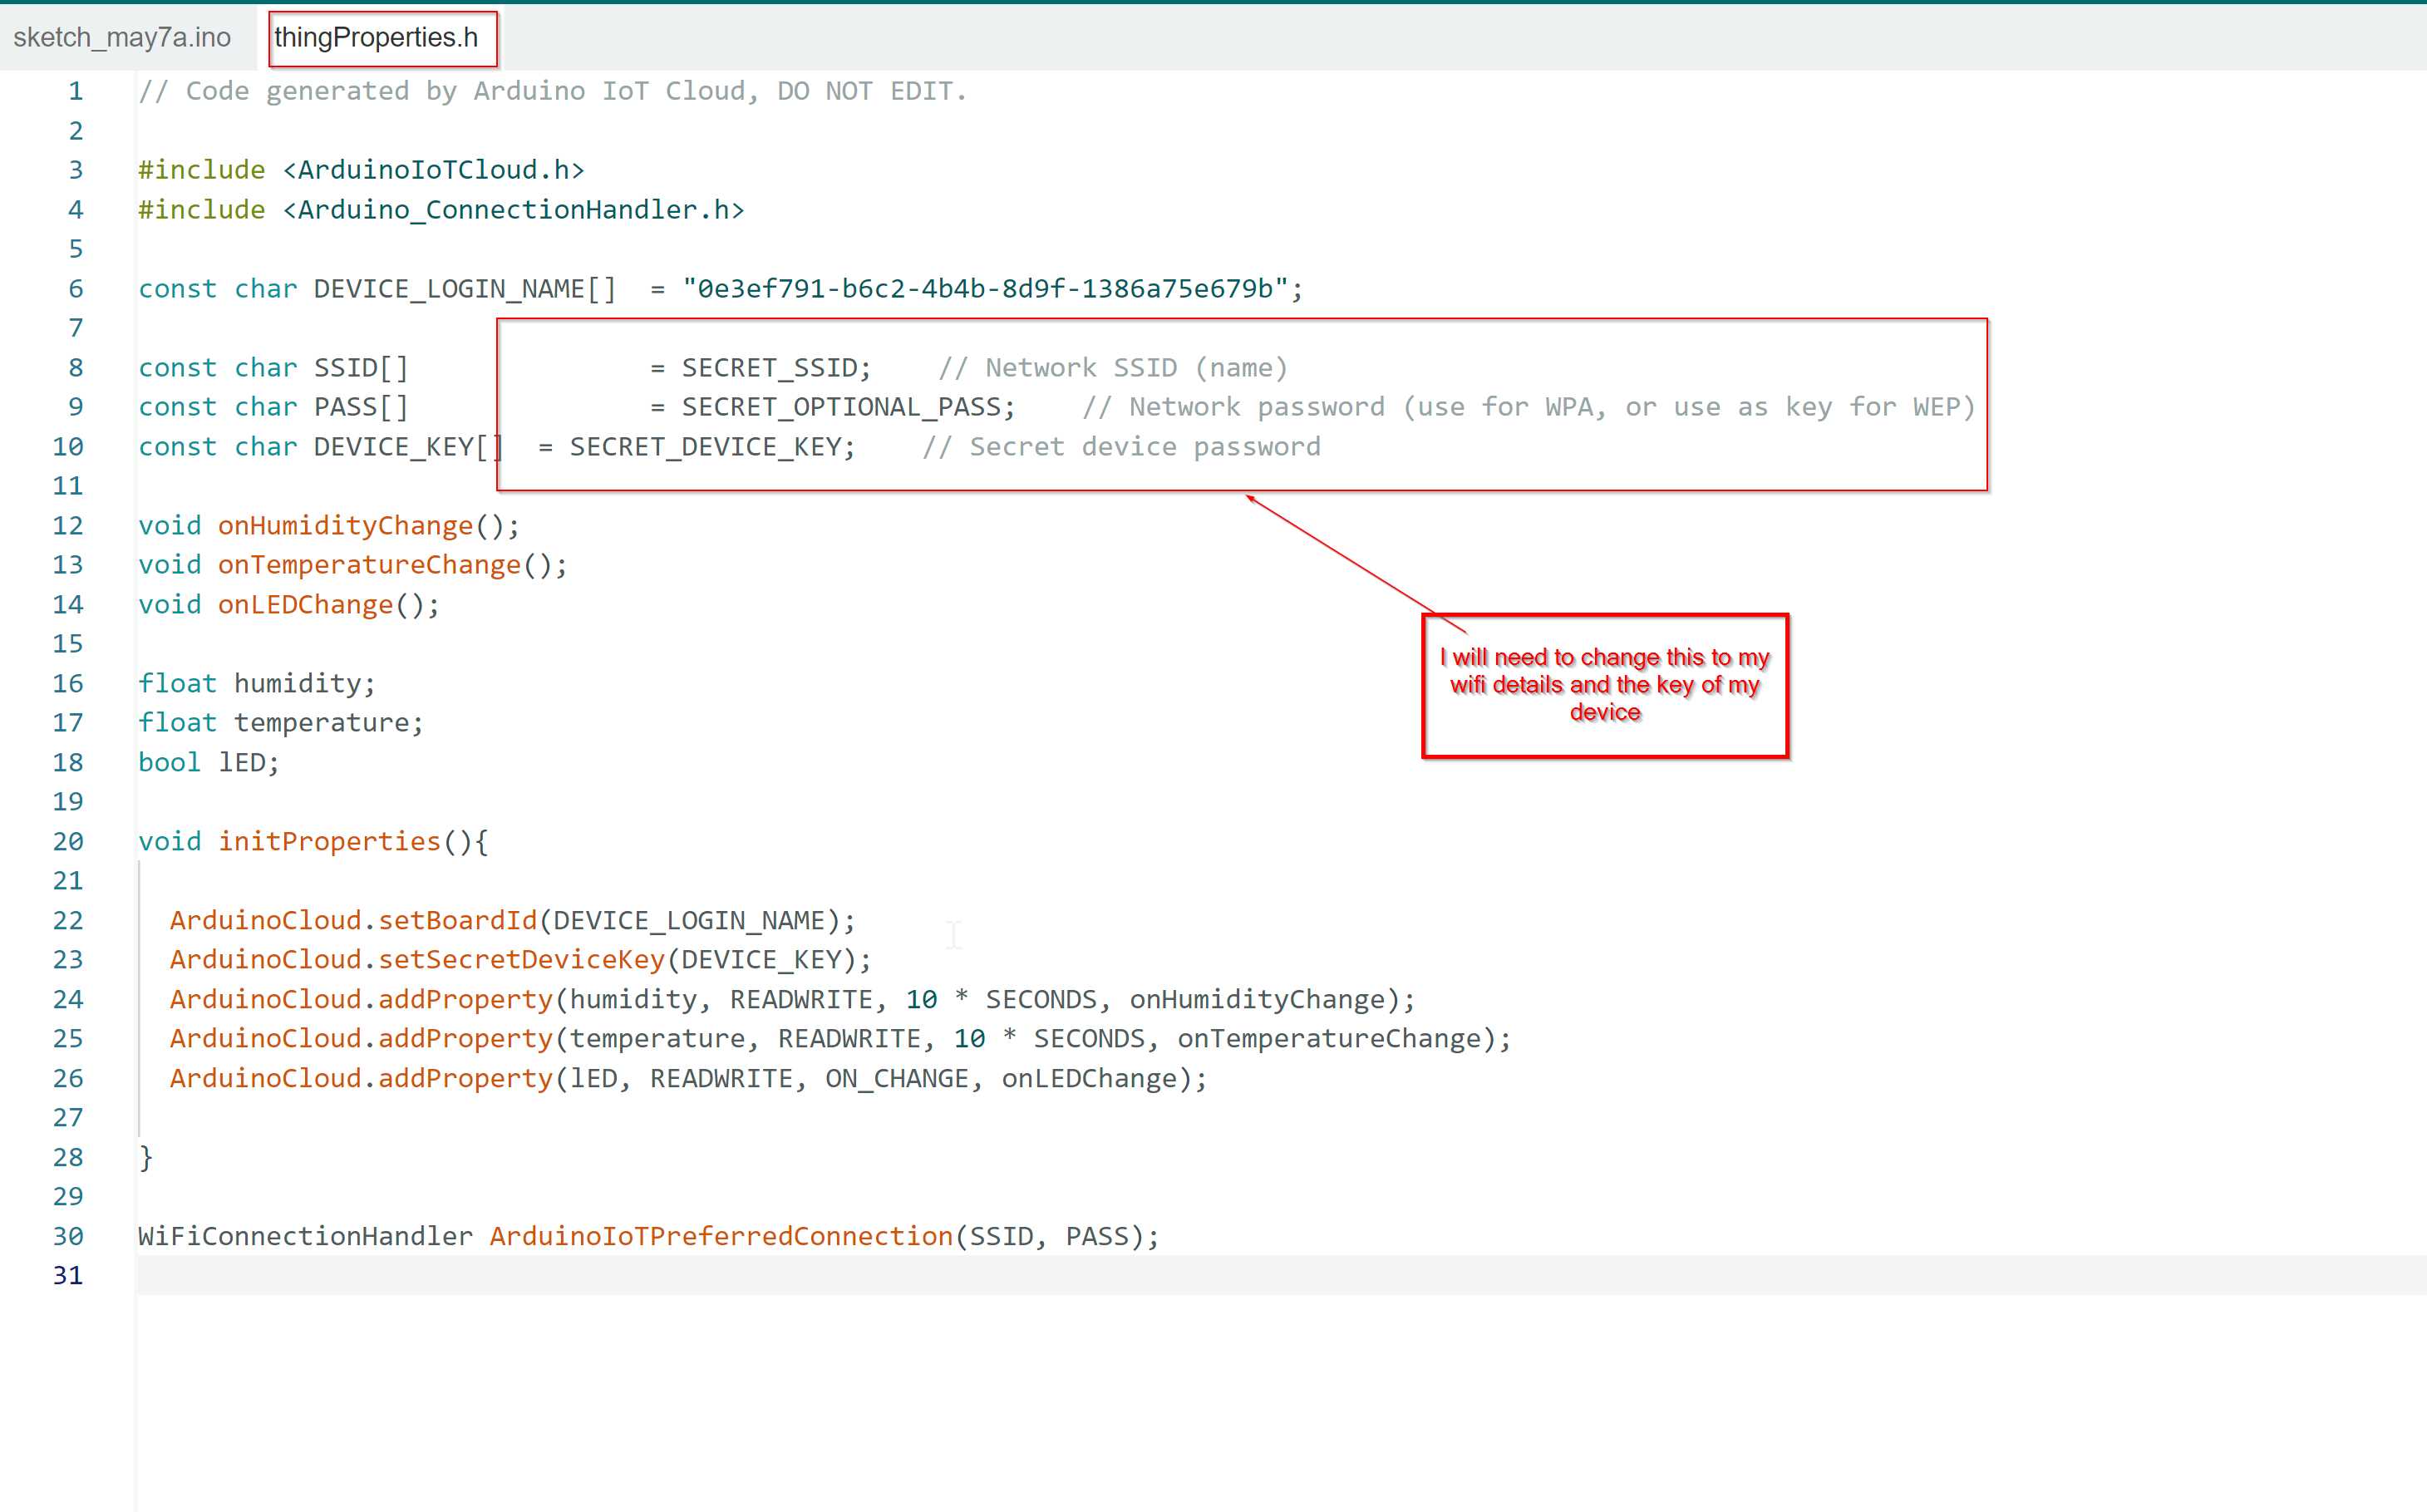The height and width of the screenshot is (1512, 2427).
Task: Click initProperties function name on line 20
Action: [329, 842]
